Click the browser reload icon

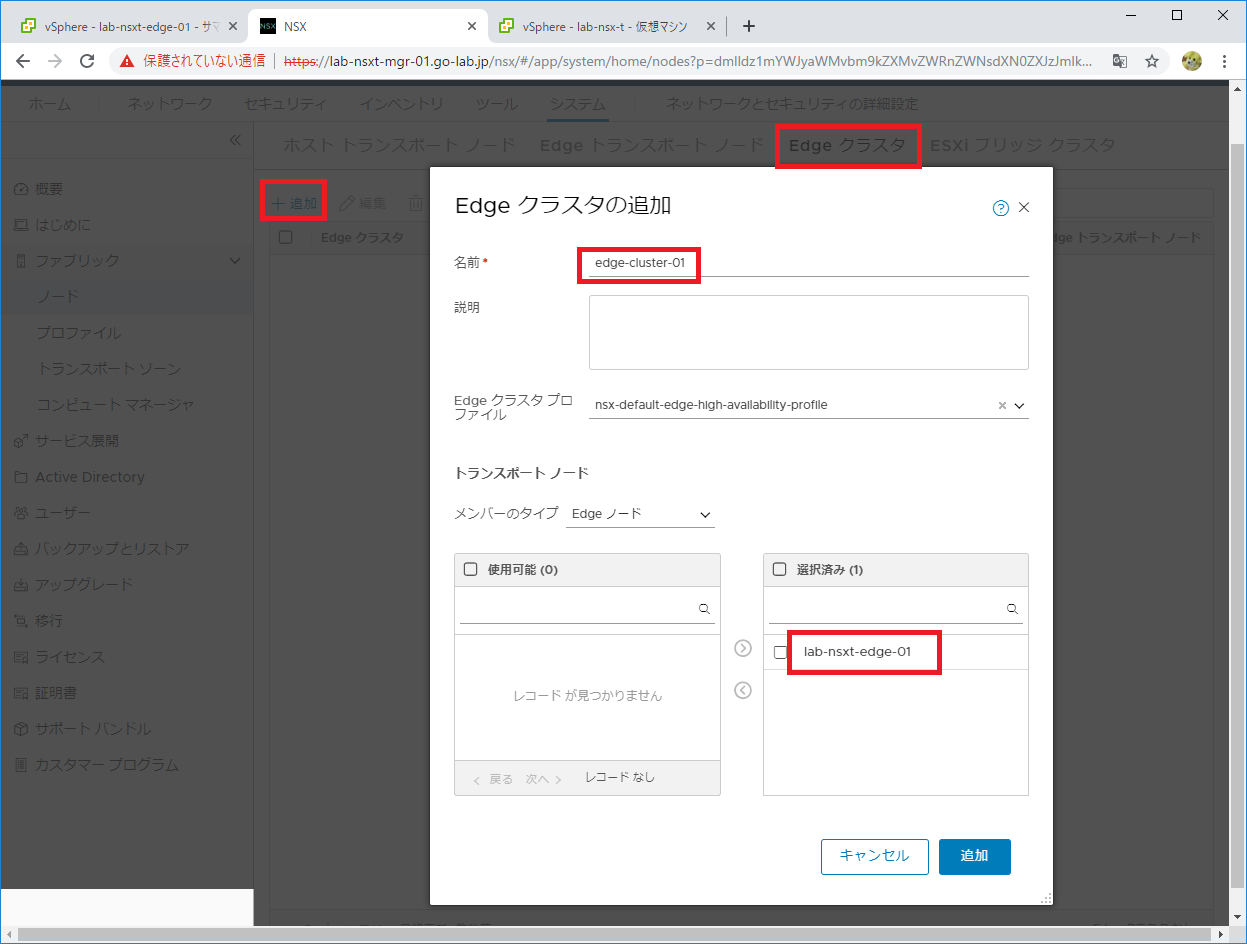click(x=87, y=61)
